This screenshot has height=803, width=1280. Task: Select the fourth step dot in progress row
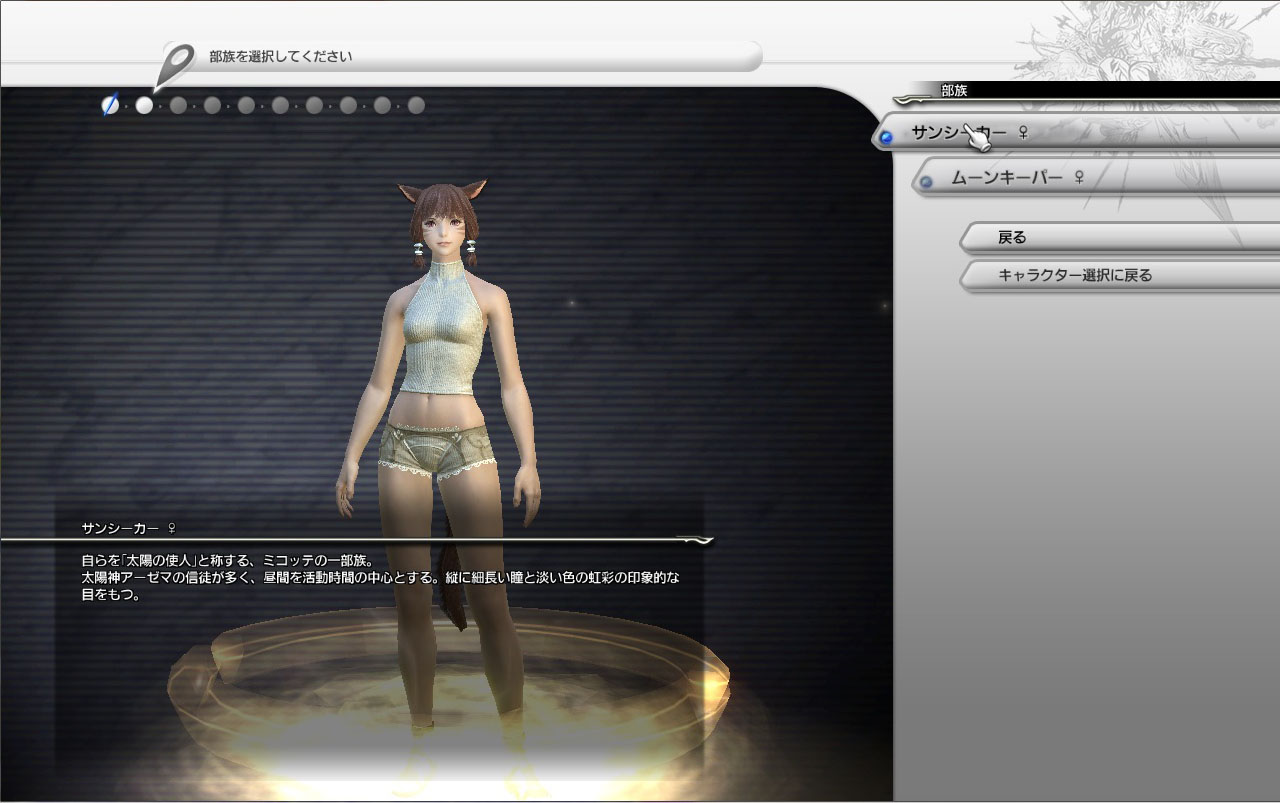(x=212, y=105)
